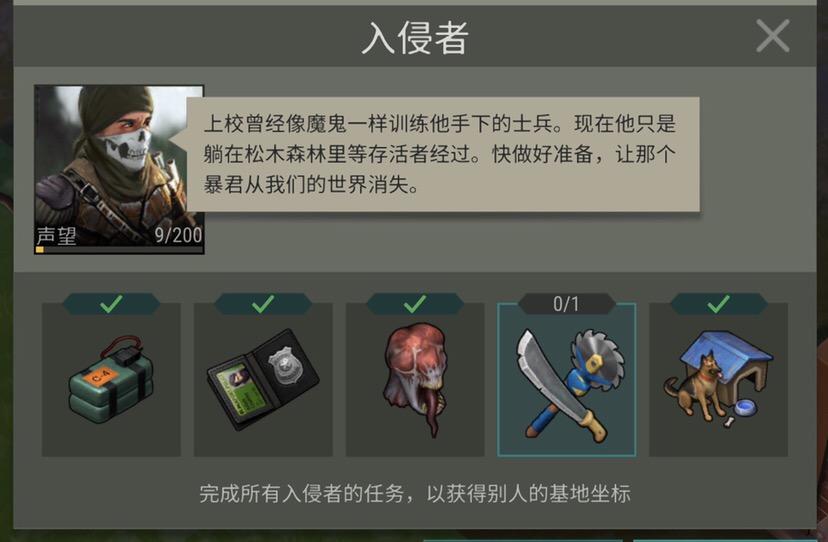Click the 9/200 reputation counter
The width and height of the screenshot is (828, 542).
(178, 235)
